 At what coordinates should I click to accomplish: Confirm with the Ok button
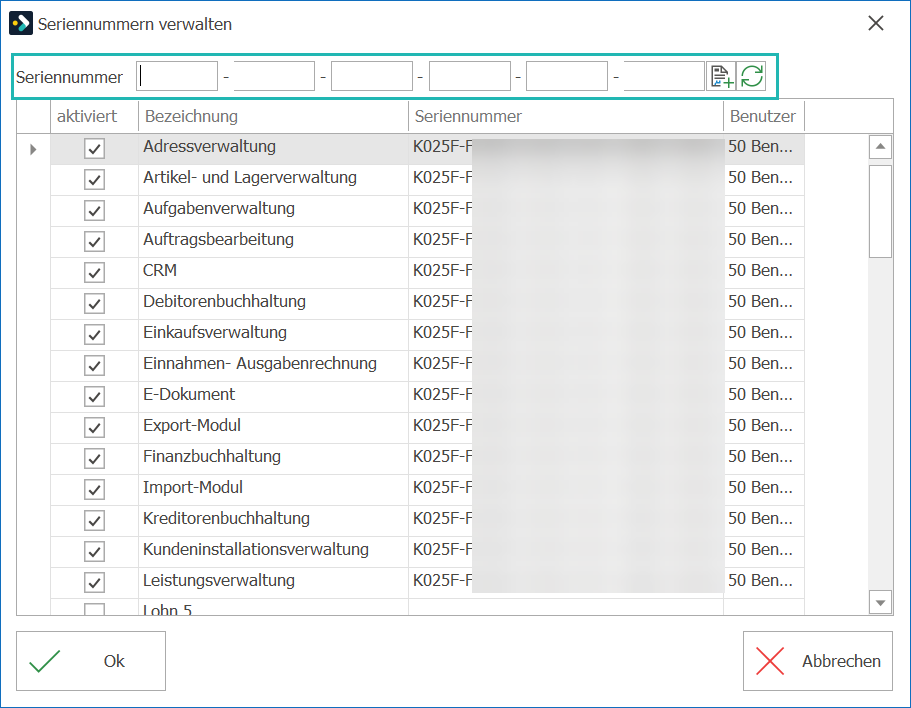click(91, 661)
